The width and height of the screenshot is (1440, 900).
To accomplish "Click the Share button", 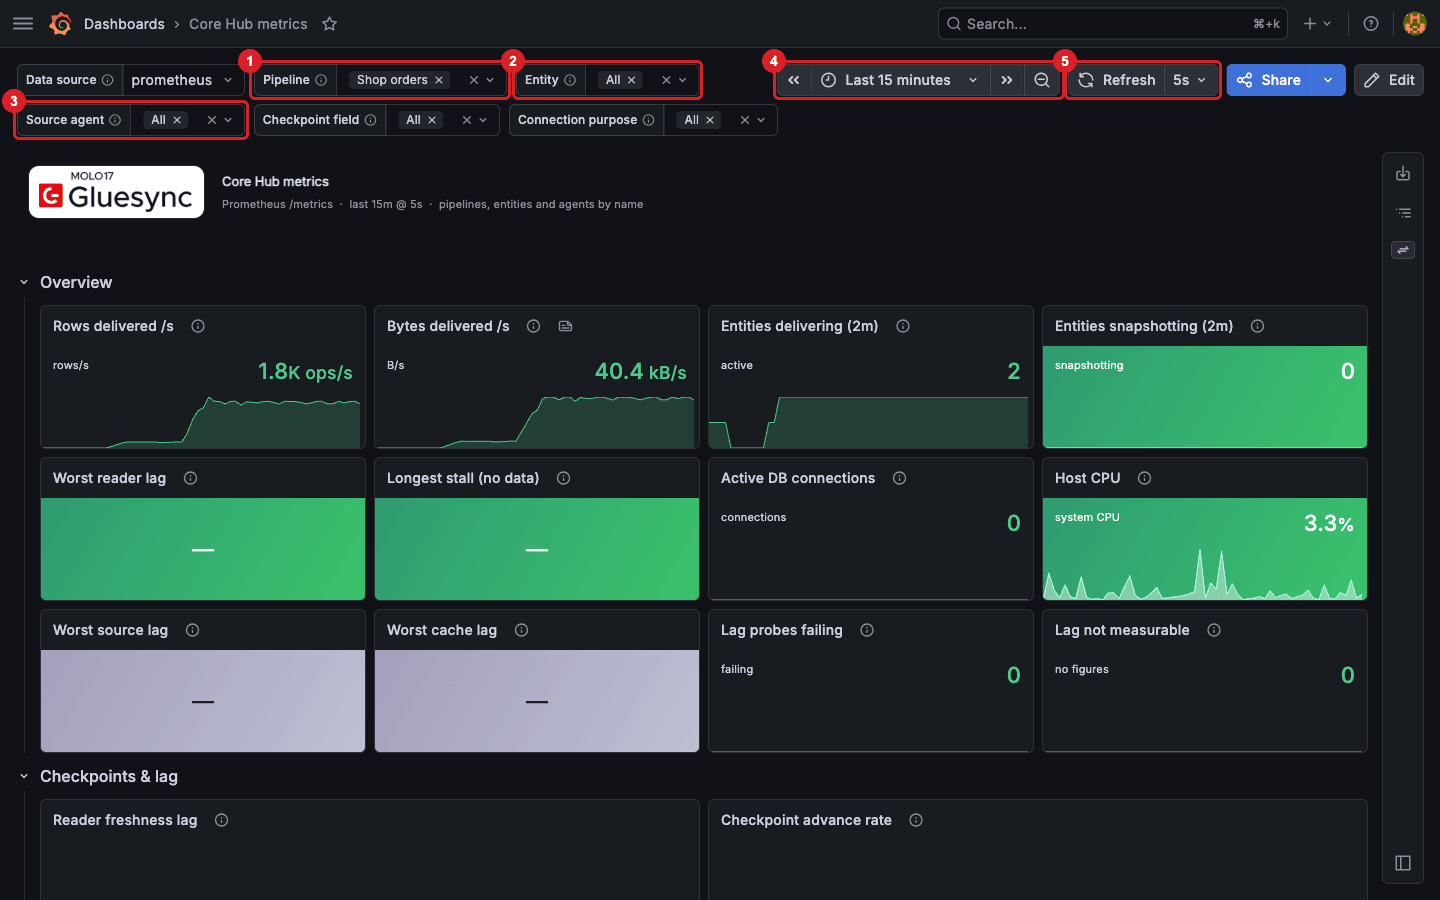I will pos(1269,80).
